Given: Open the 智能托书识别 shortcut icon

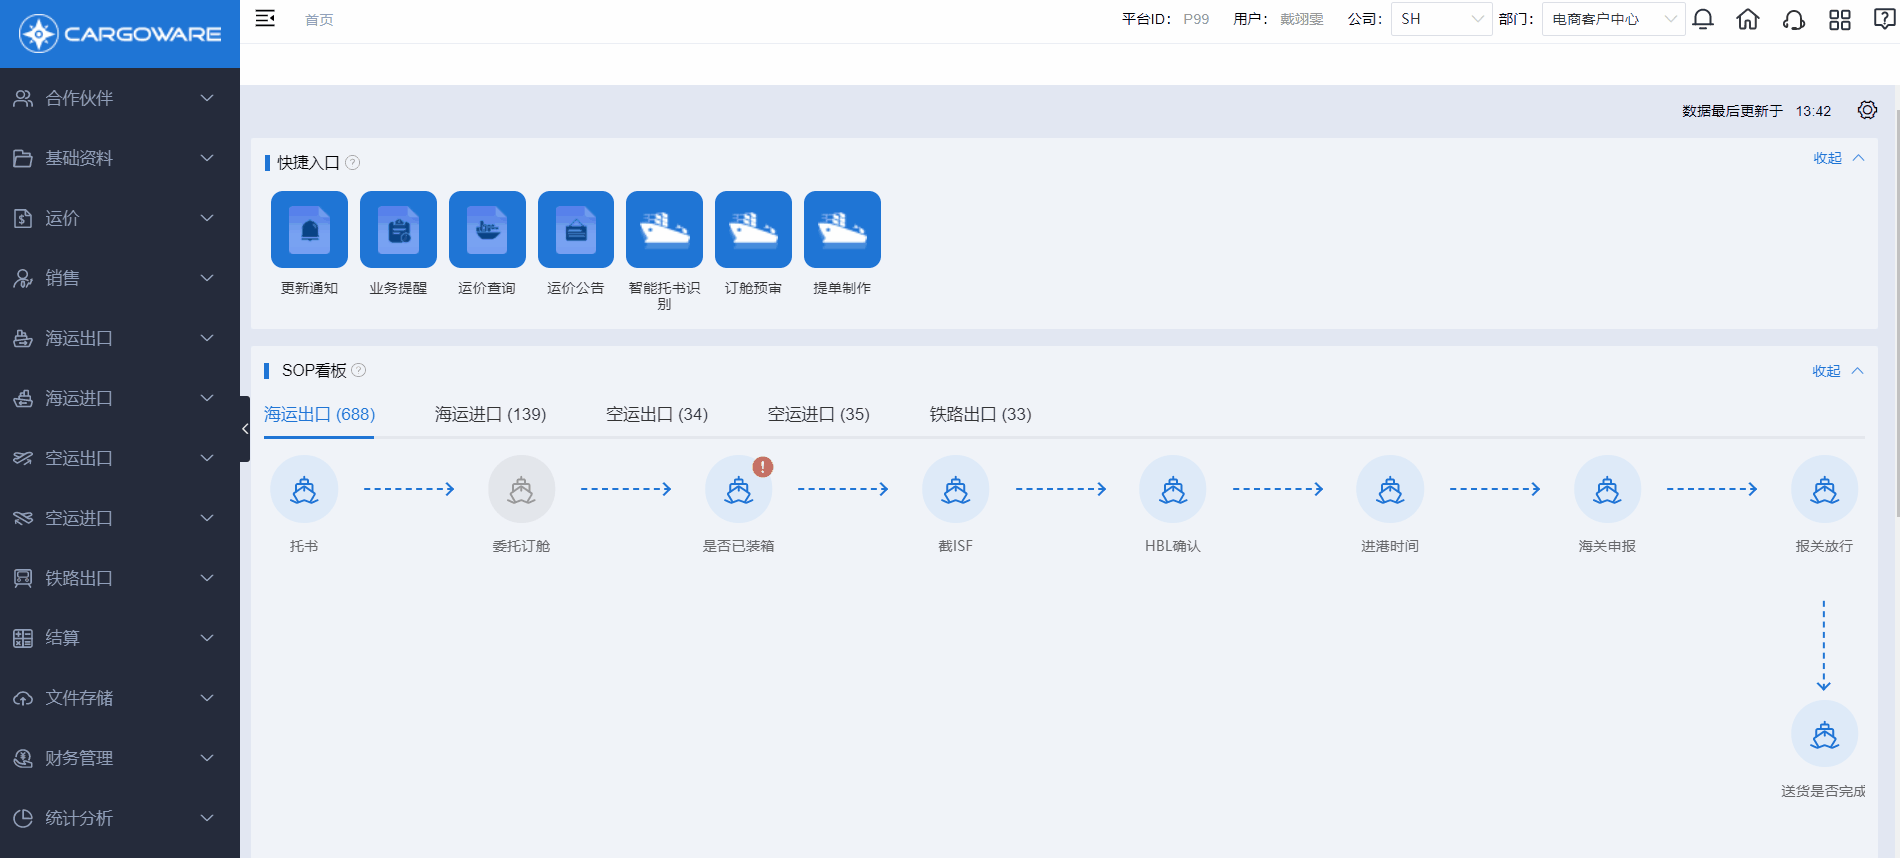Looking at the screenshot, I should [x=664, y=229].
